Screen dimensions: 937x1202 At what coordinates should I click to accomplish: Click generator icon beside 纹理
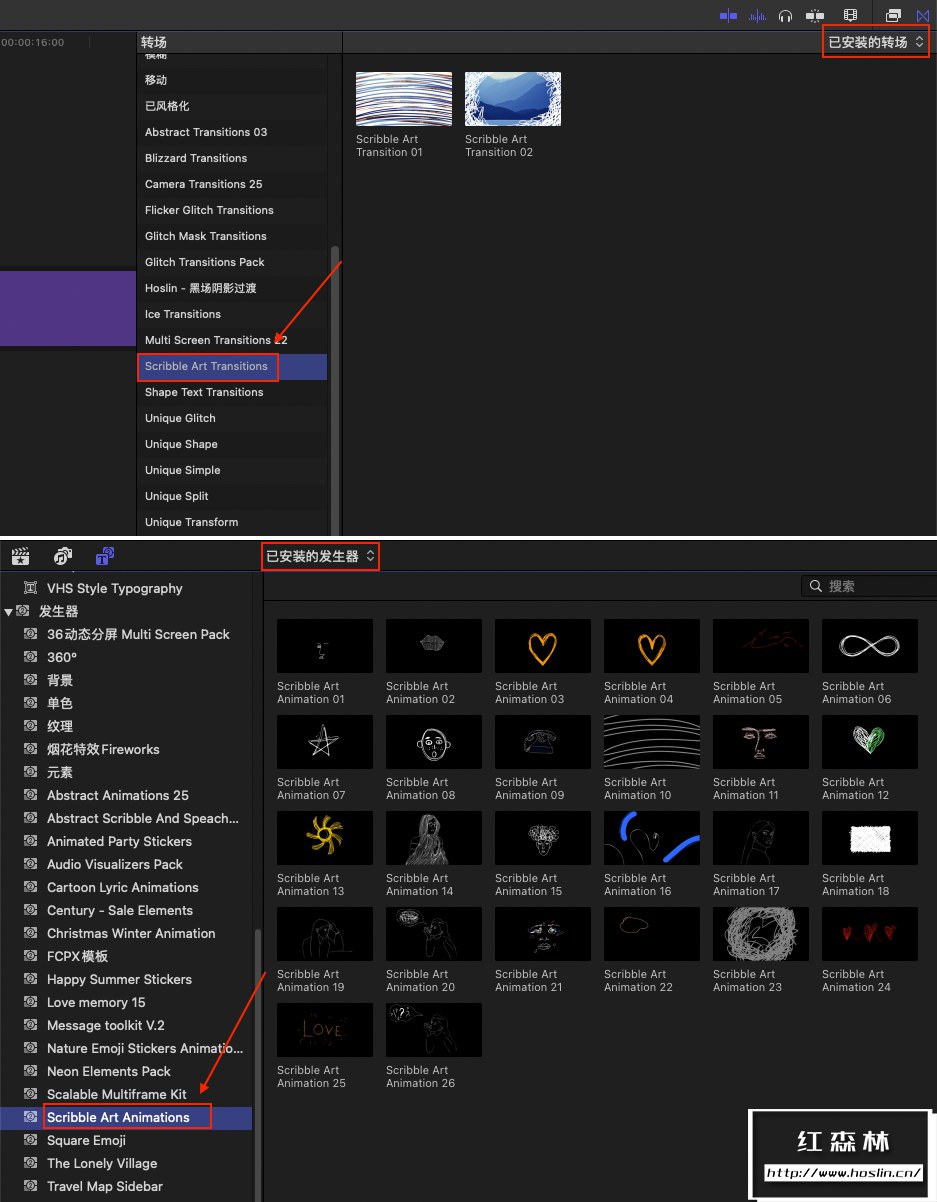coord(31,726)
